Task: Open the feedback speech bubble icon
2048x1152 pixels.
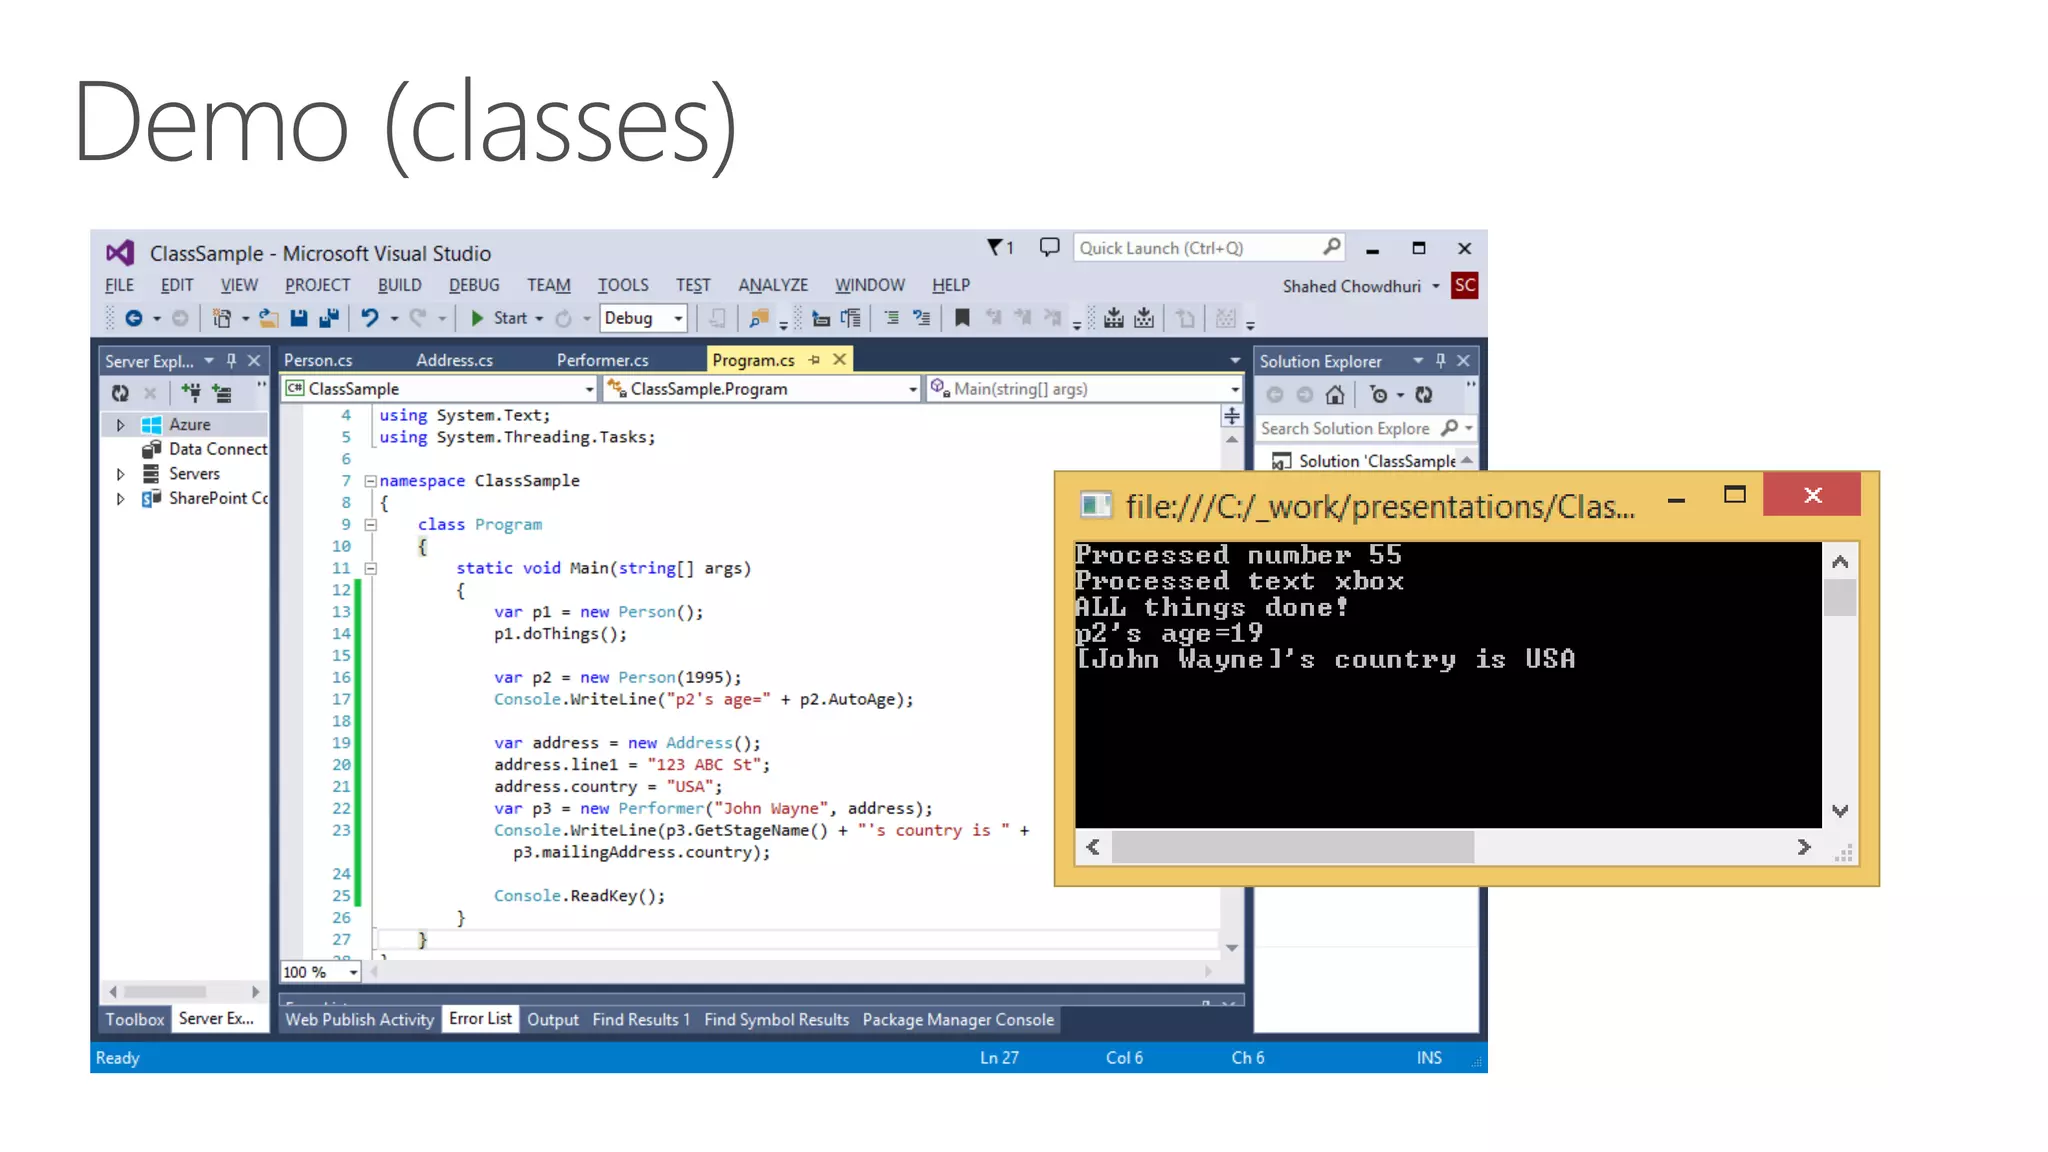Action: click(x=1049, y=247)
